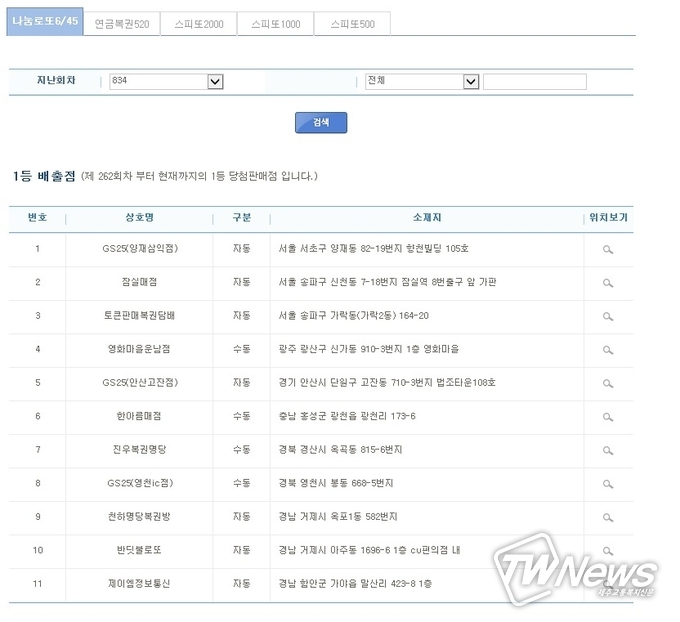Click the 소재지 column header
680x622 pixels.
[427, 218]
